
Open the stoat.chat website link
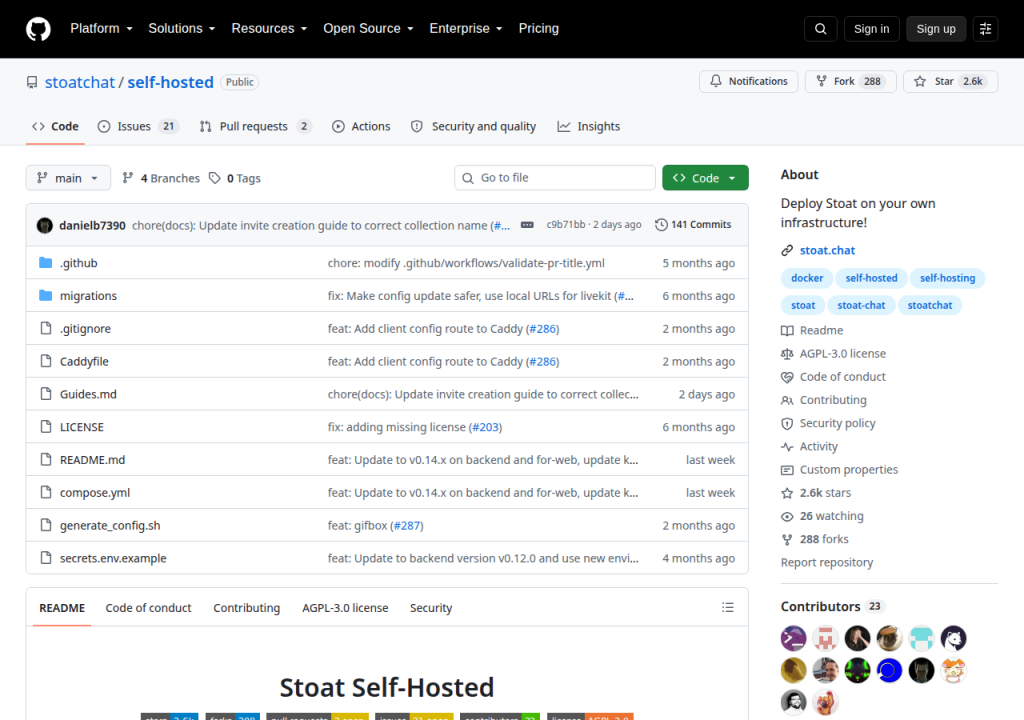tap(827, 250)
